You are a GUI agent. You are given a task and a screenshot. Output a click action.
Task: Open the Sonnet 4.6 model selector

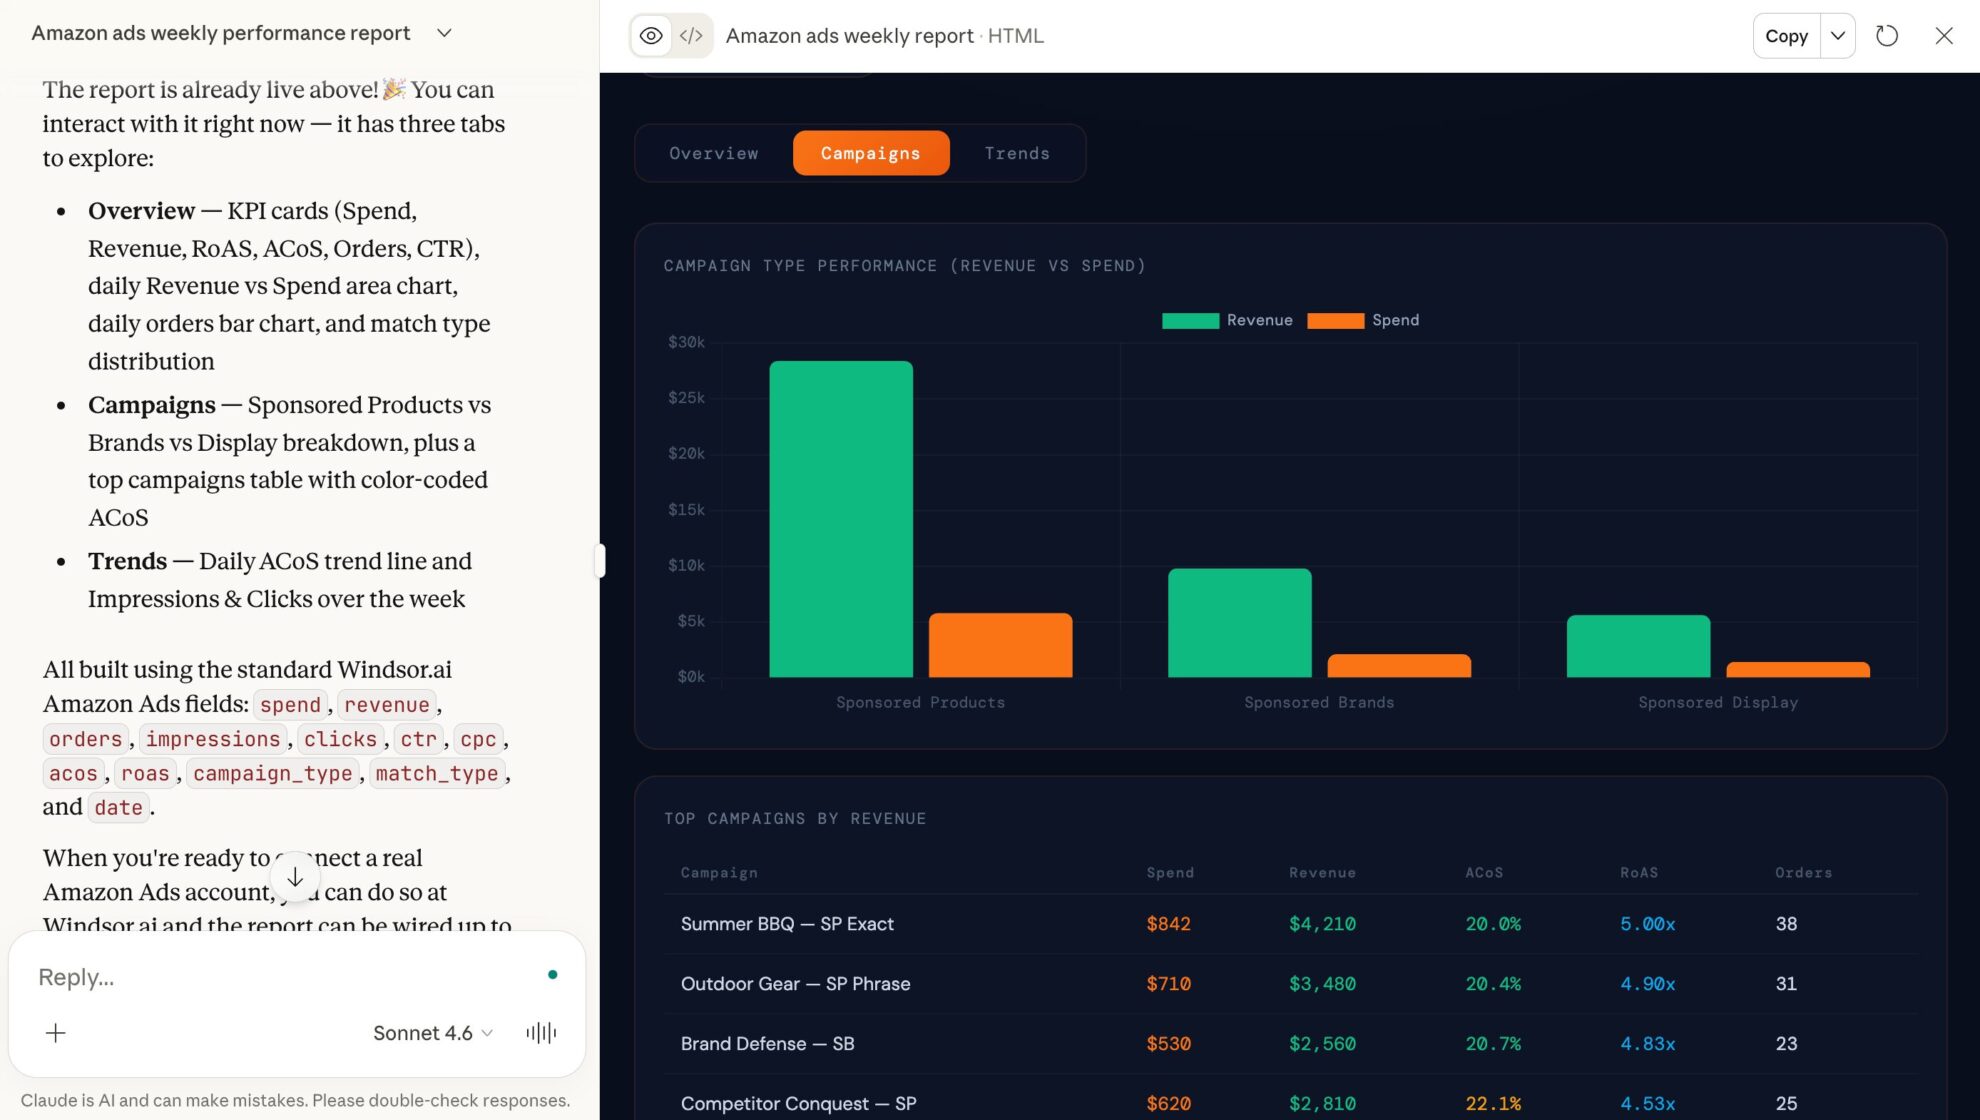(433, 1033)
